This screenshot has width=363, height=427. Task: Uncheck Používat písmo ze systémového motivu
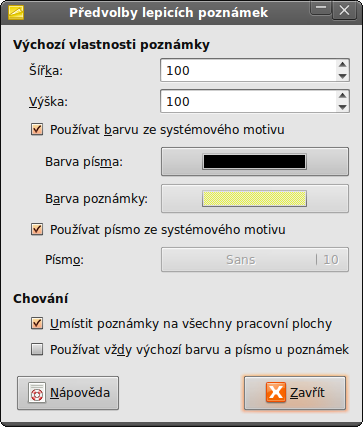37,230
